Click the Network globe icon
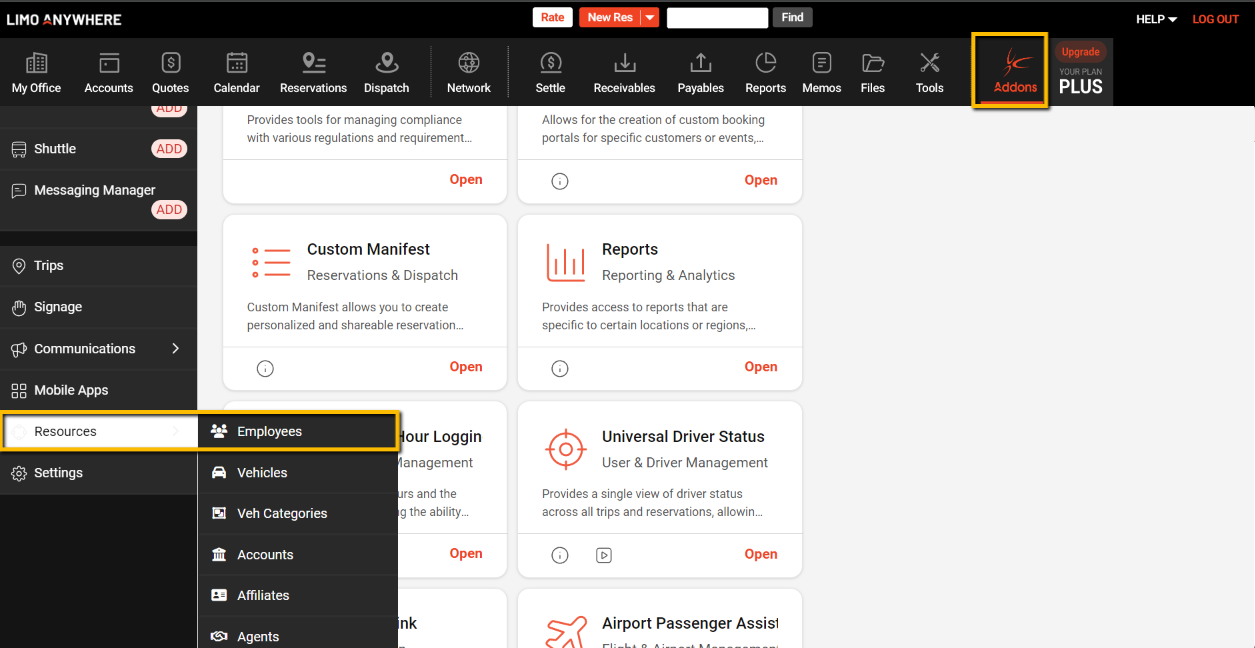The width and height of the screenshot is (1255, 648). pos(468,64)
